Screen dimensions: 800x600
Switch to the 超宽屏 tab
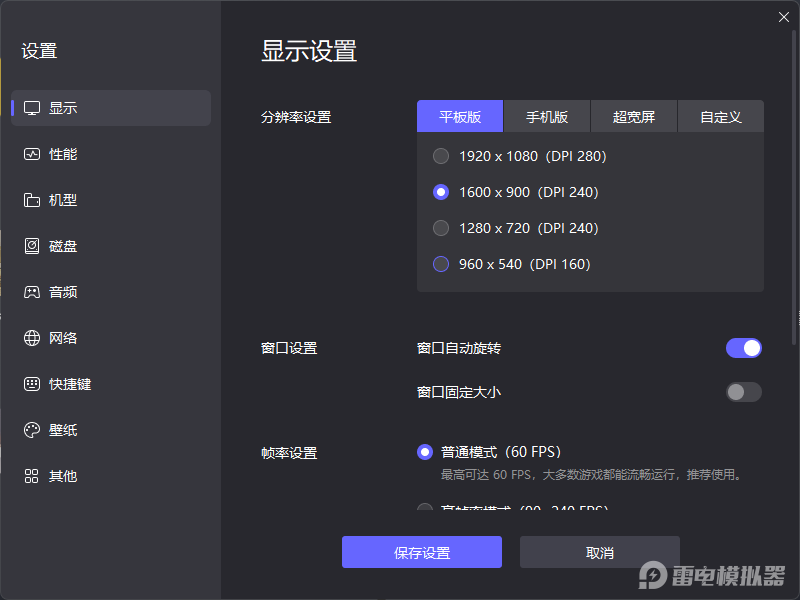(634, 116)
